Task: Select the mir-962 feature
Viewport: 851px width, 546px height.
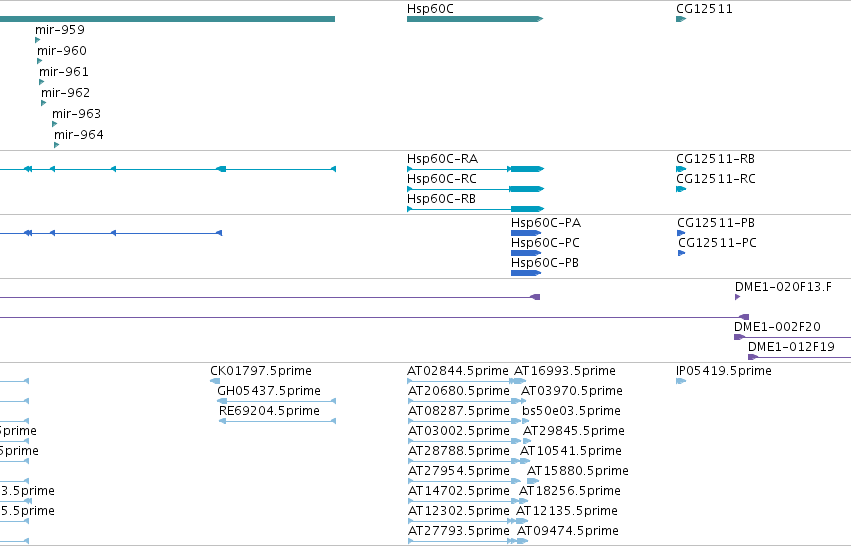Action: (44, 103)
